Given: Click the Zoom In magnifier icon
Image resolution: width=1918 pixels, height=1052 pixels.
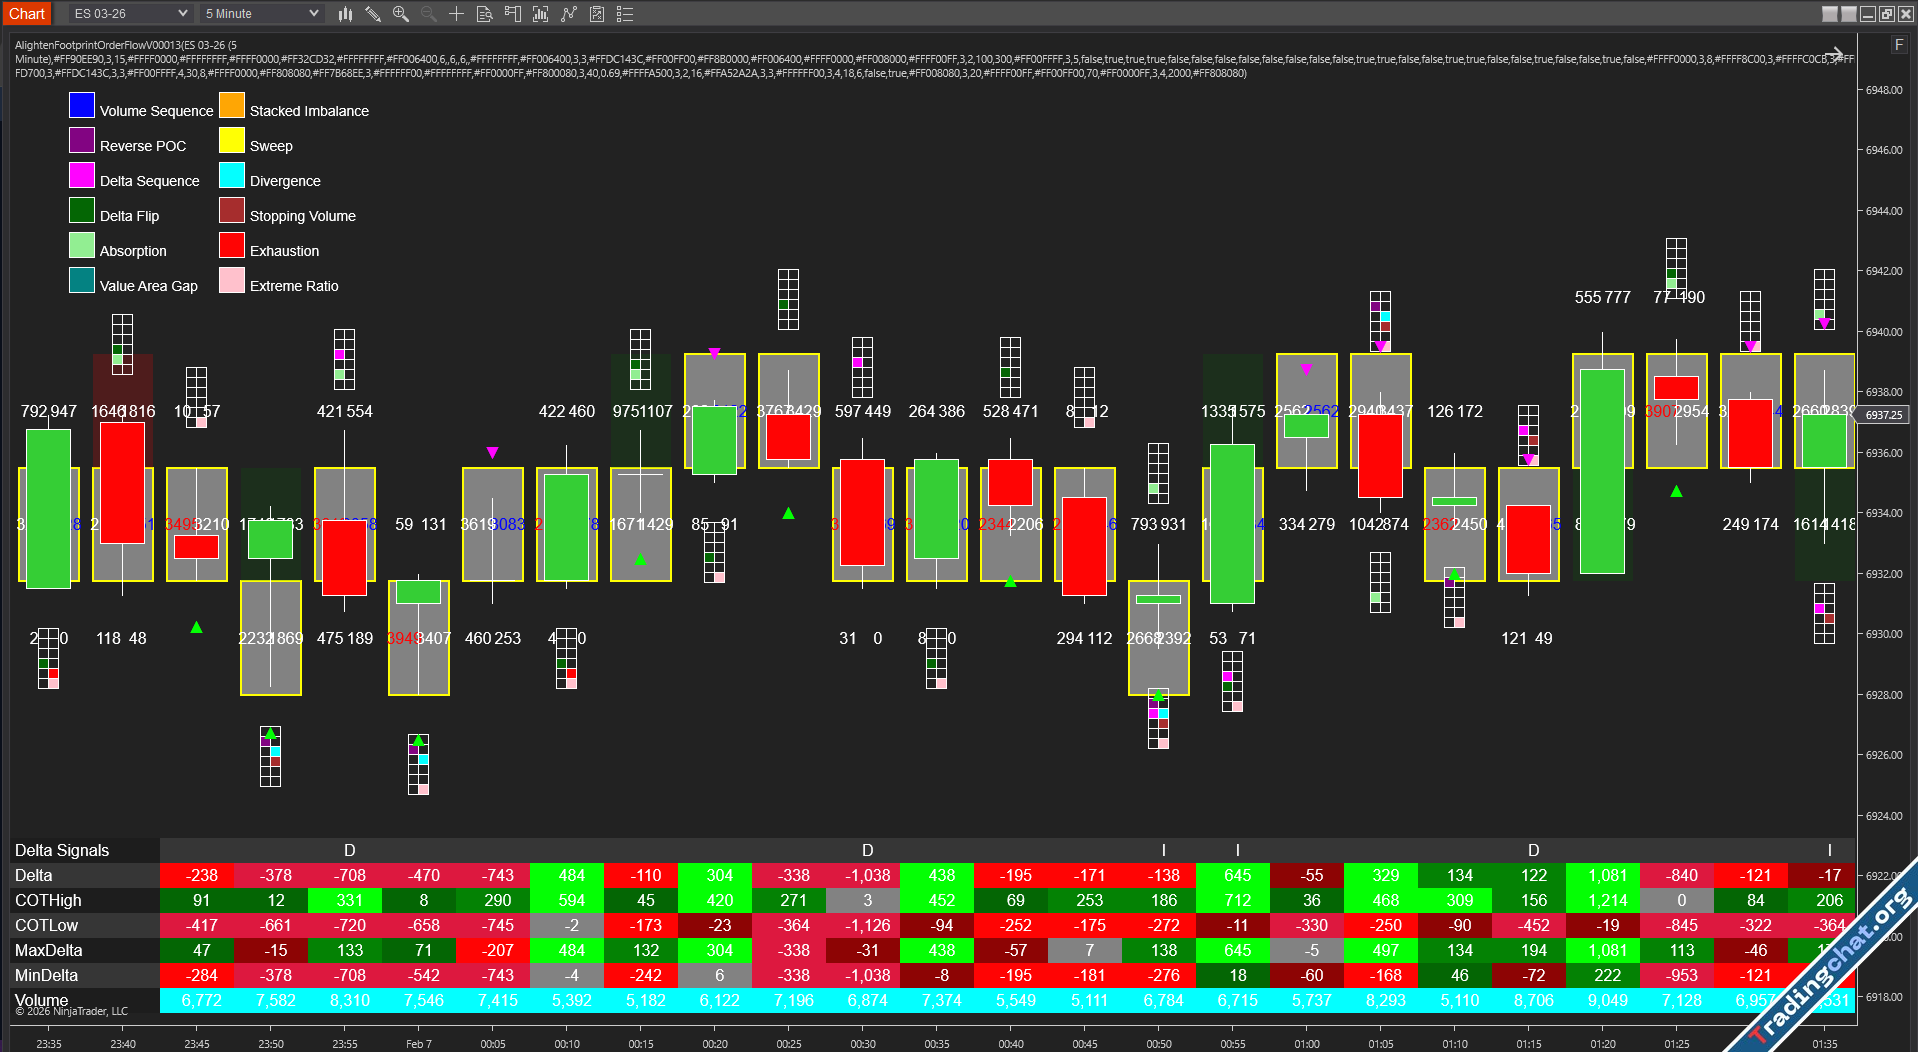Looking at the screenshot, I should click(400, 14).
